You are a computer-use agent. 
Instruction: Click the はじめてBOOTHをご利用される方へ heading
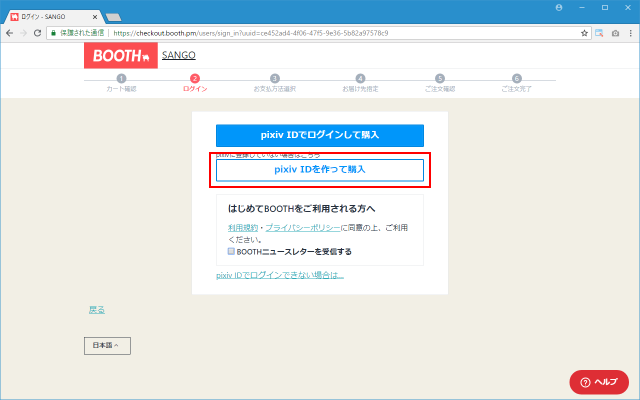click(301, 209)
